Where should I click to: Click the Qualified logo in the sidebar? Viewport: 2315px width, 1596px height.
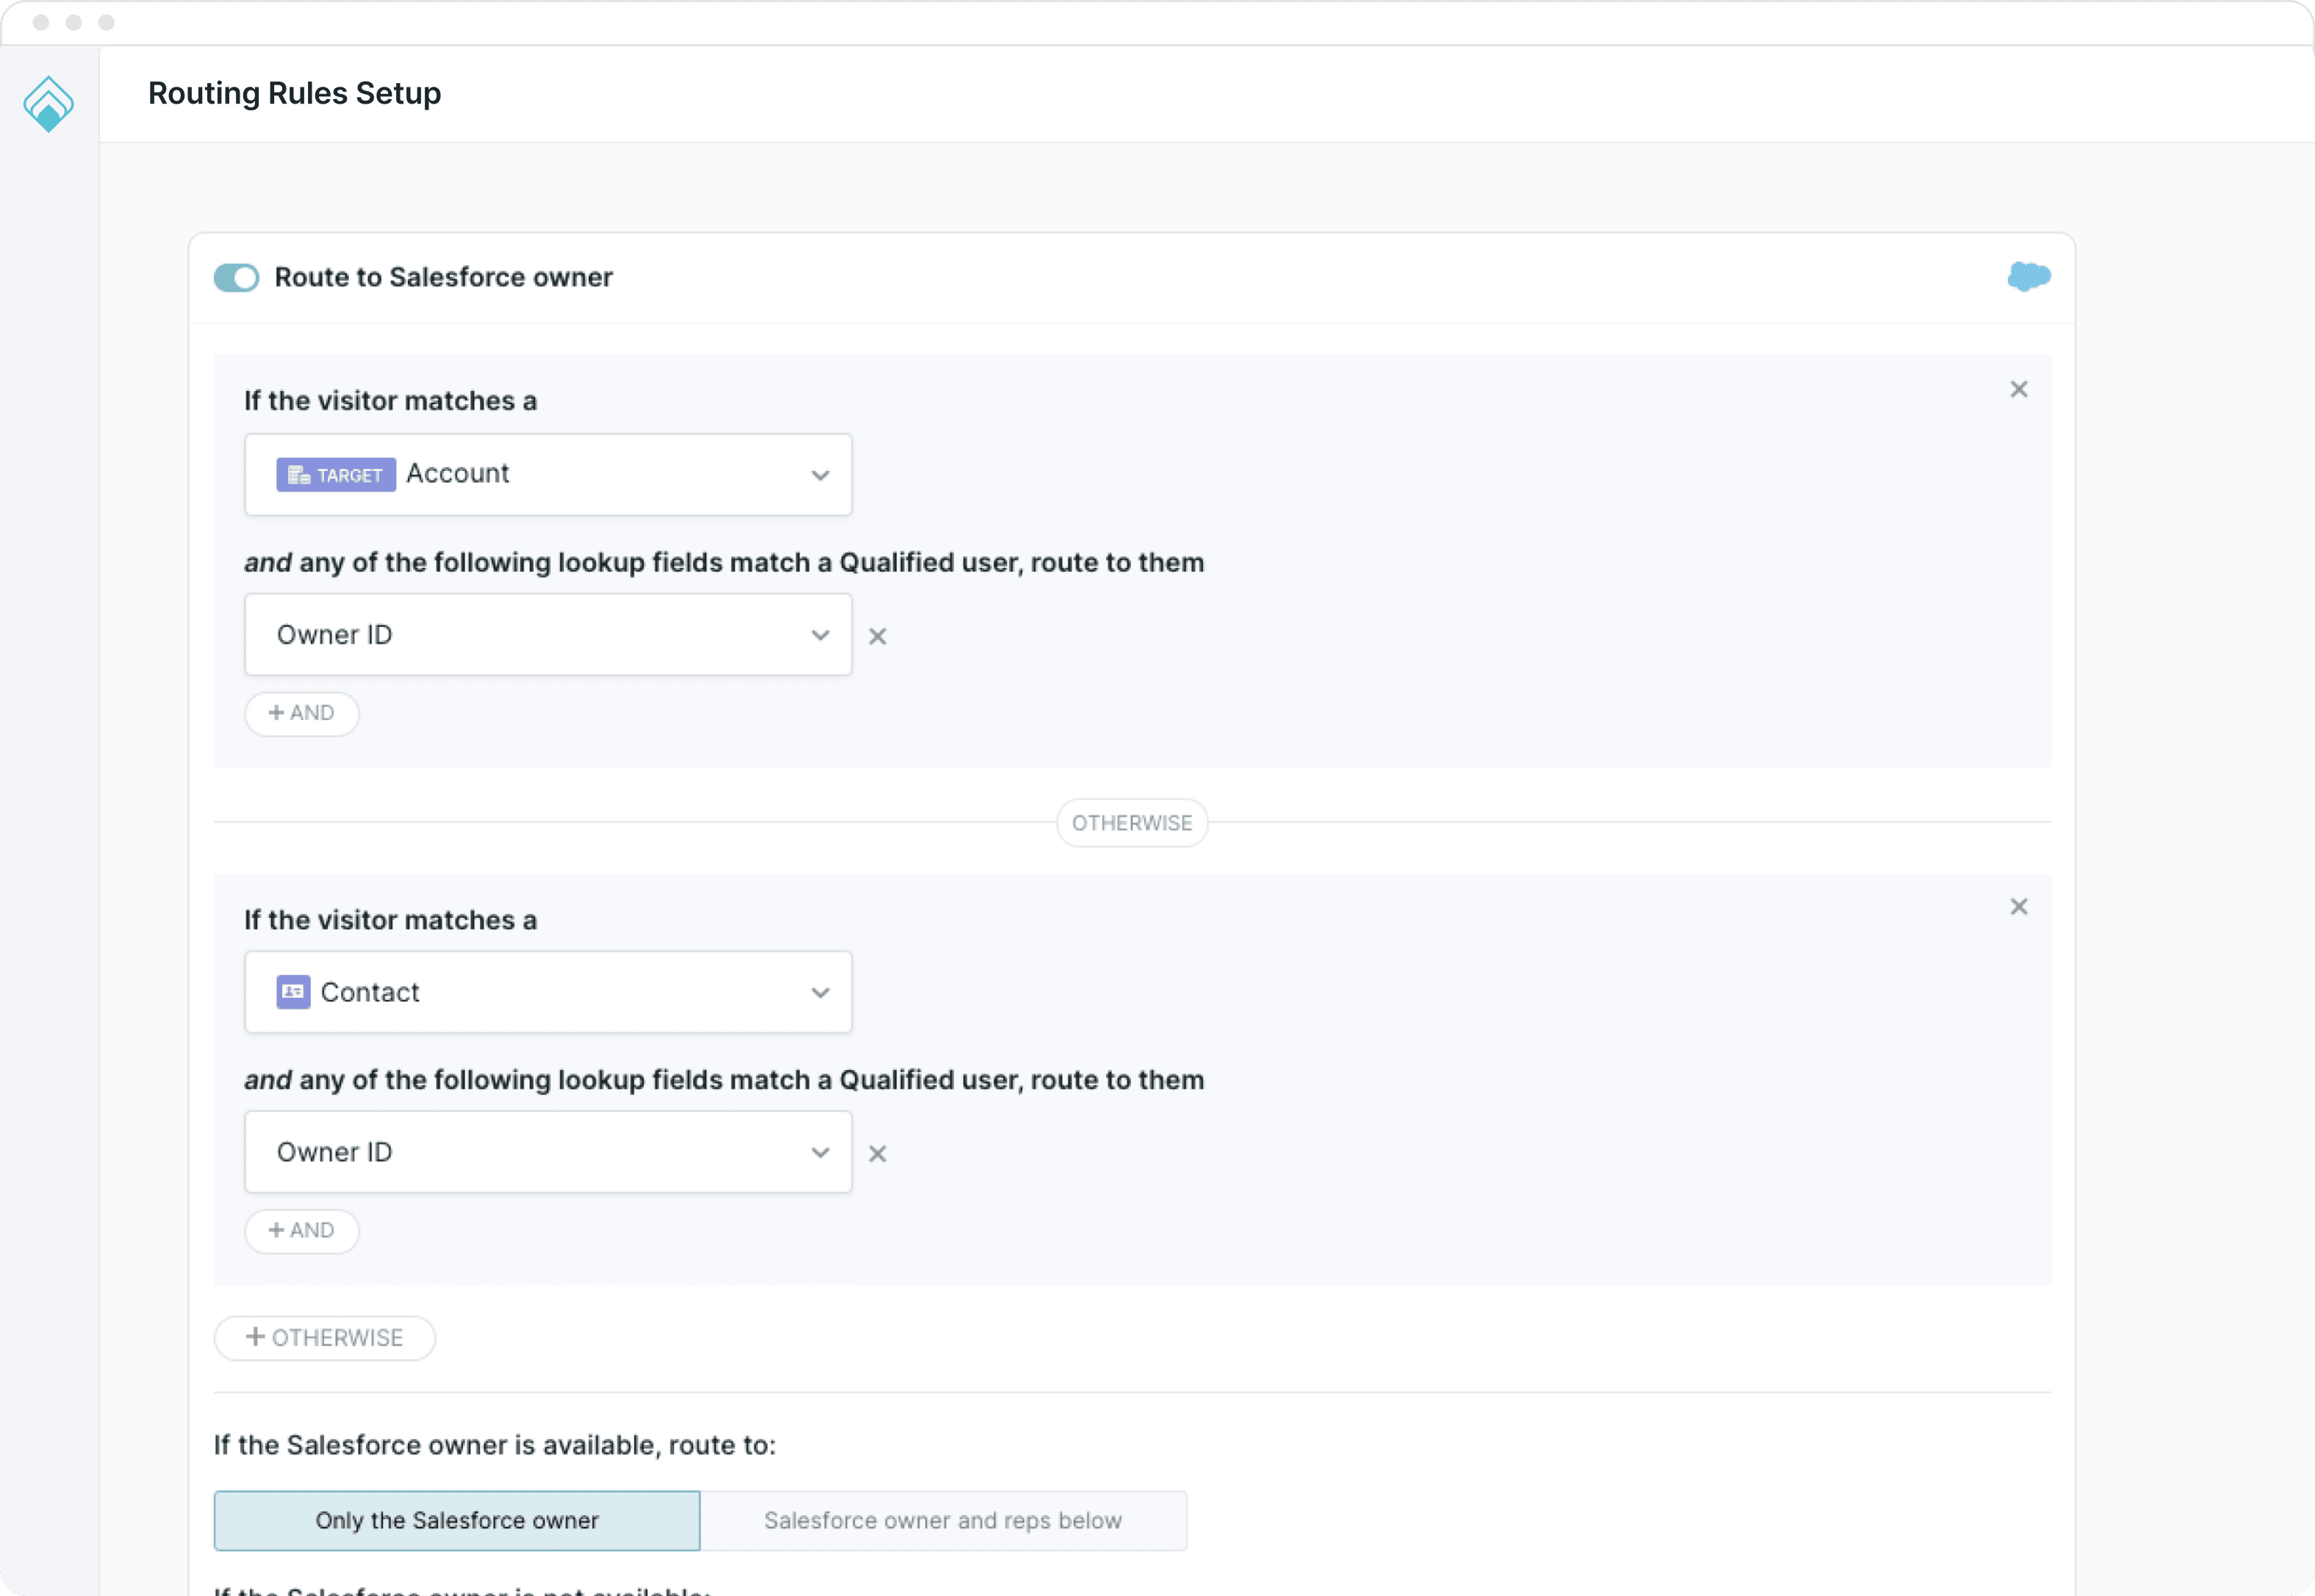[48, 104]
